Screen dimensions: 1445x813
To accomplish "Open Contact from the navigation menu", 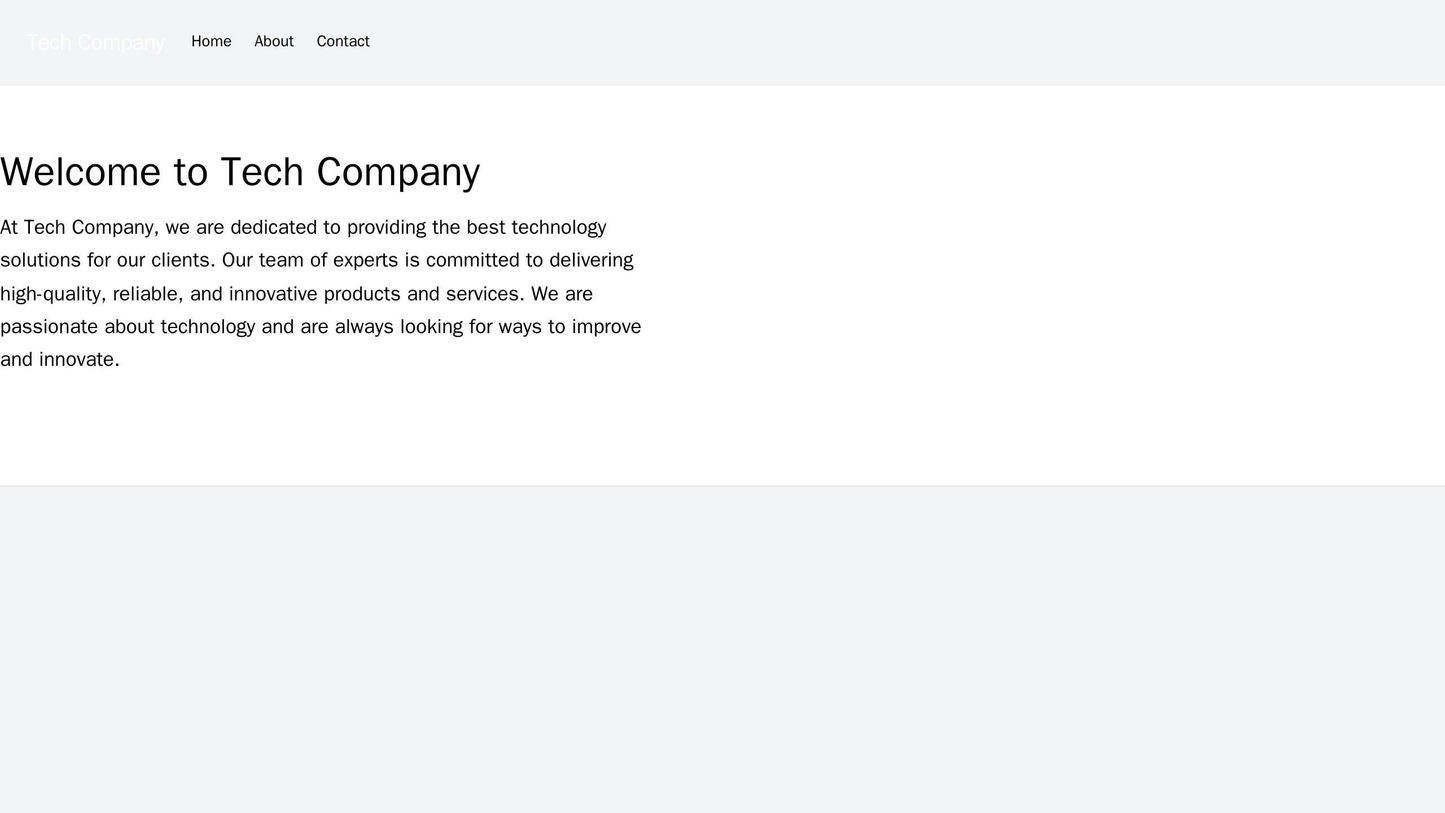I will [343, 41].
